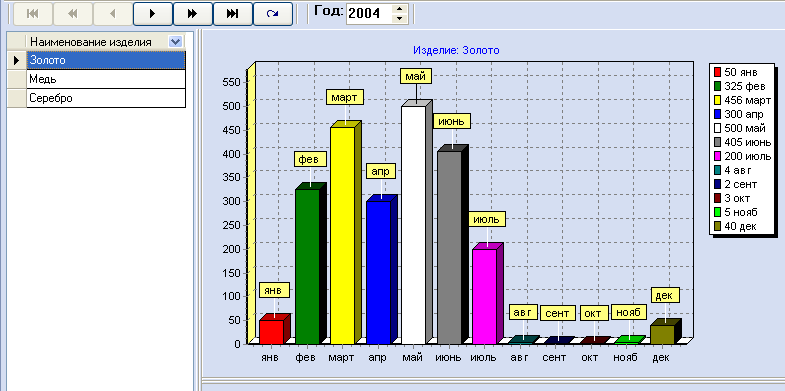Click the blue legend swatch for 300 апр

tap(717, 114)
